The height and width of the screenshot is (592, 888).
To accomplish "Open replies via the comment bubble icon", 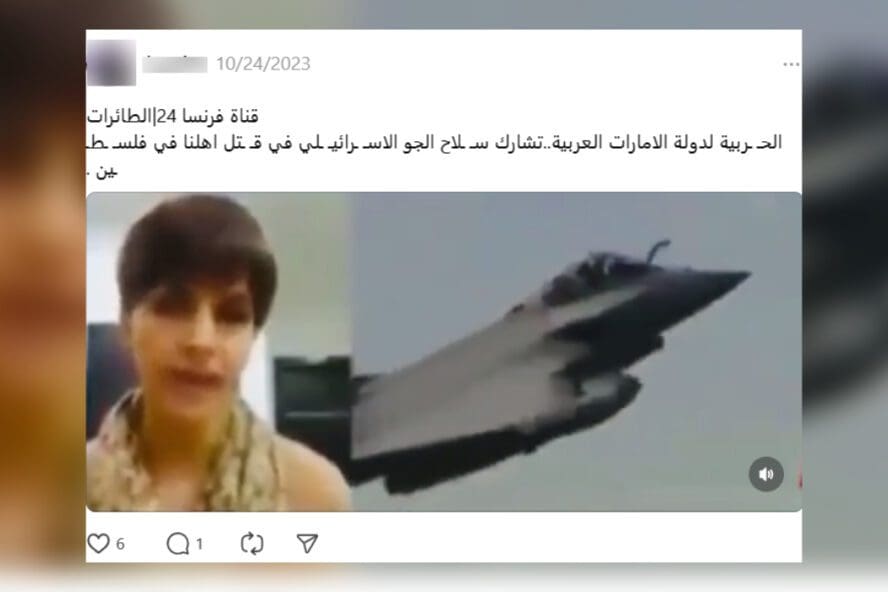I will [x=178, y=544].
